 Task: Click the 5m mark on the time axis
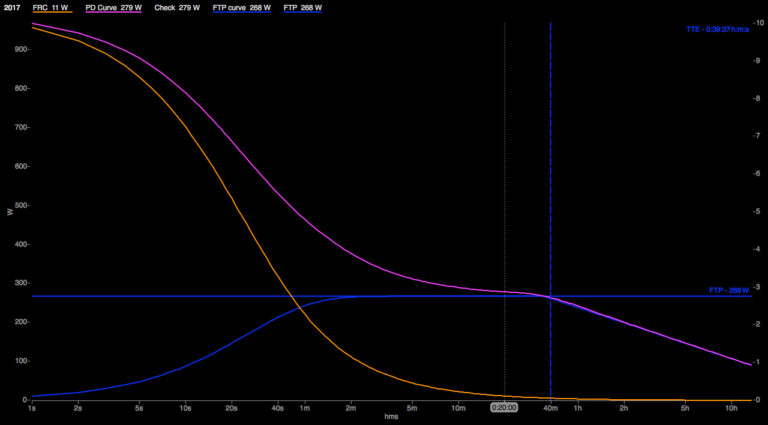tap(411, 407)
